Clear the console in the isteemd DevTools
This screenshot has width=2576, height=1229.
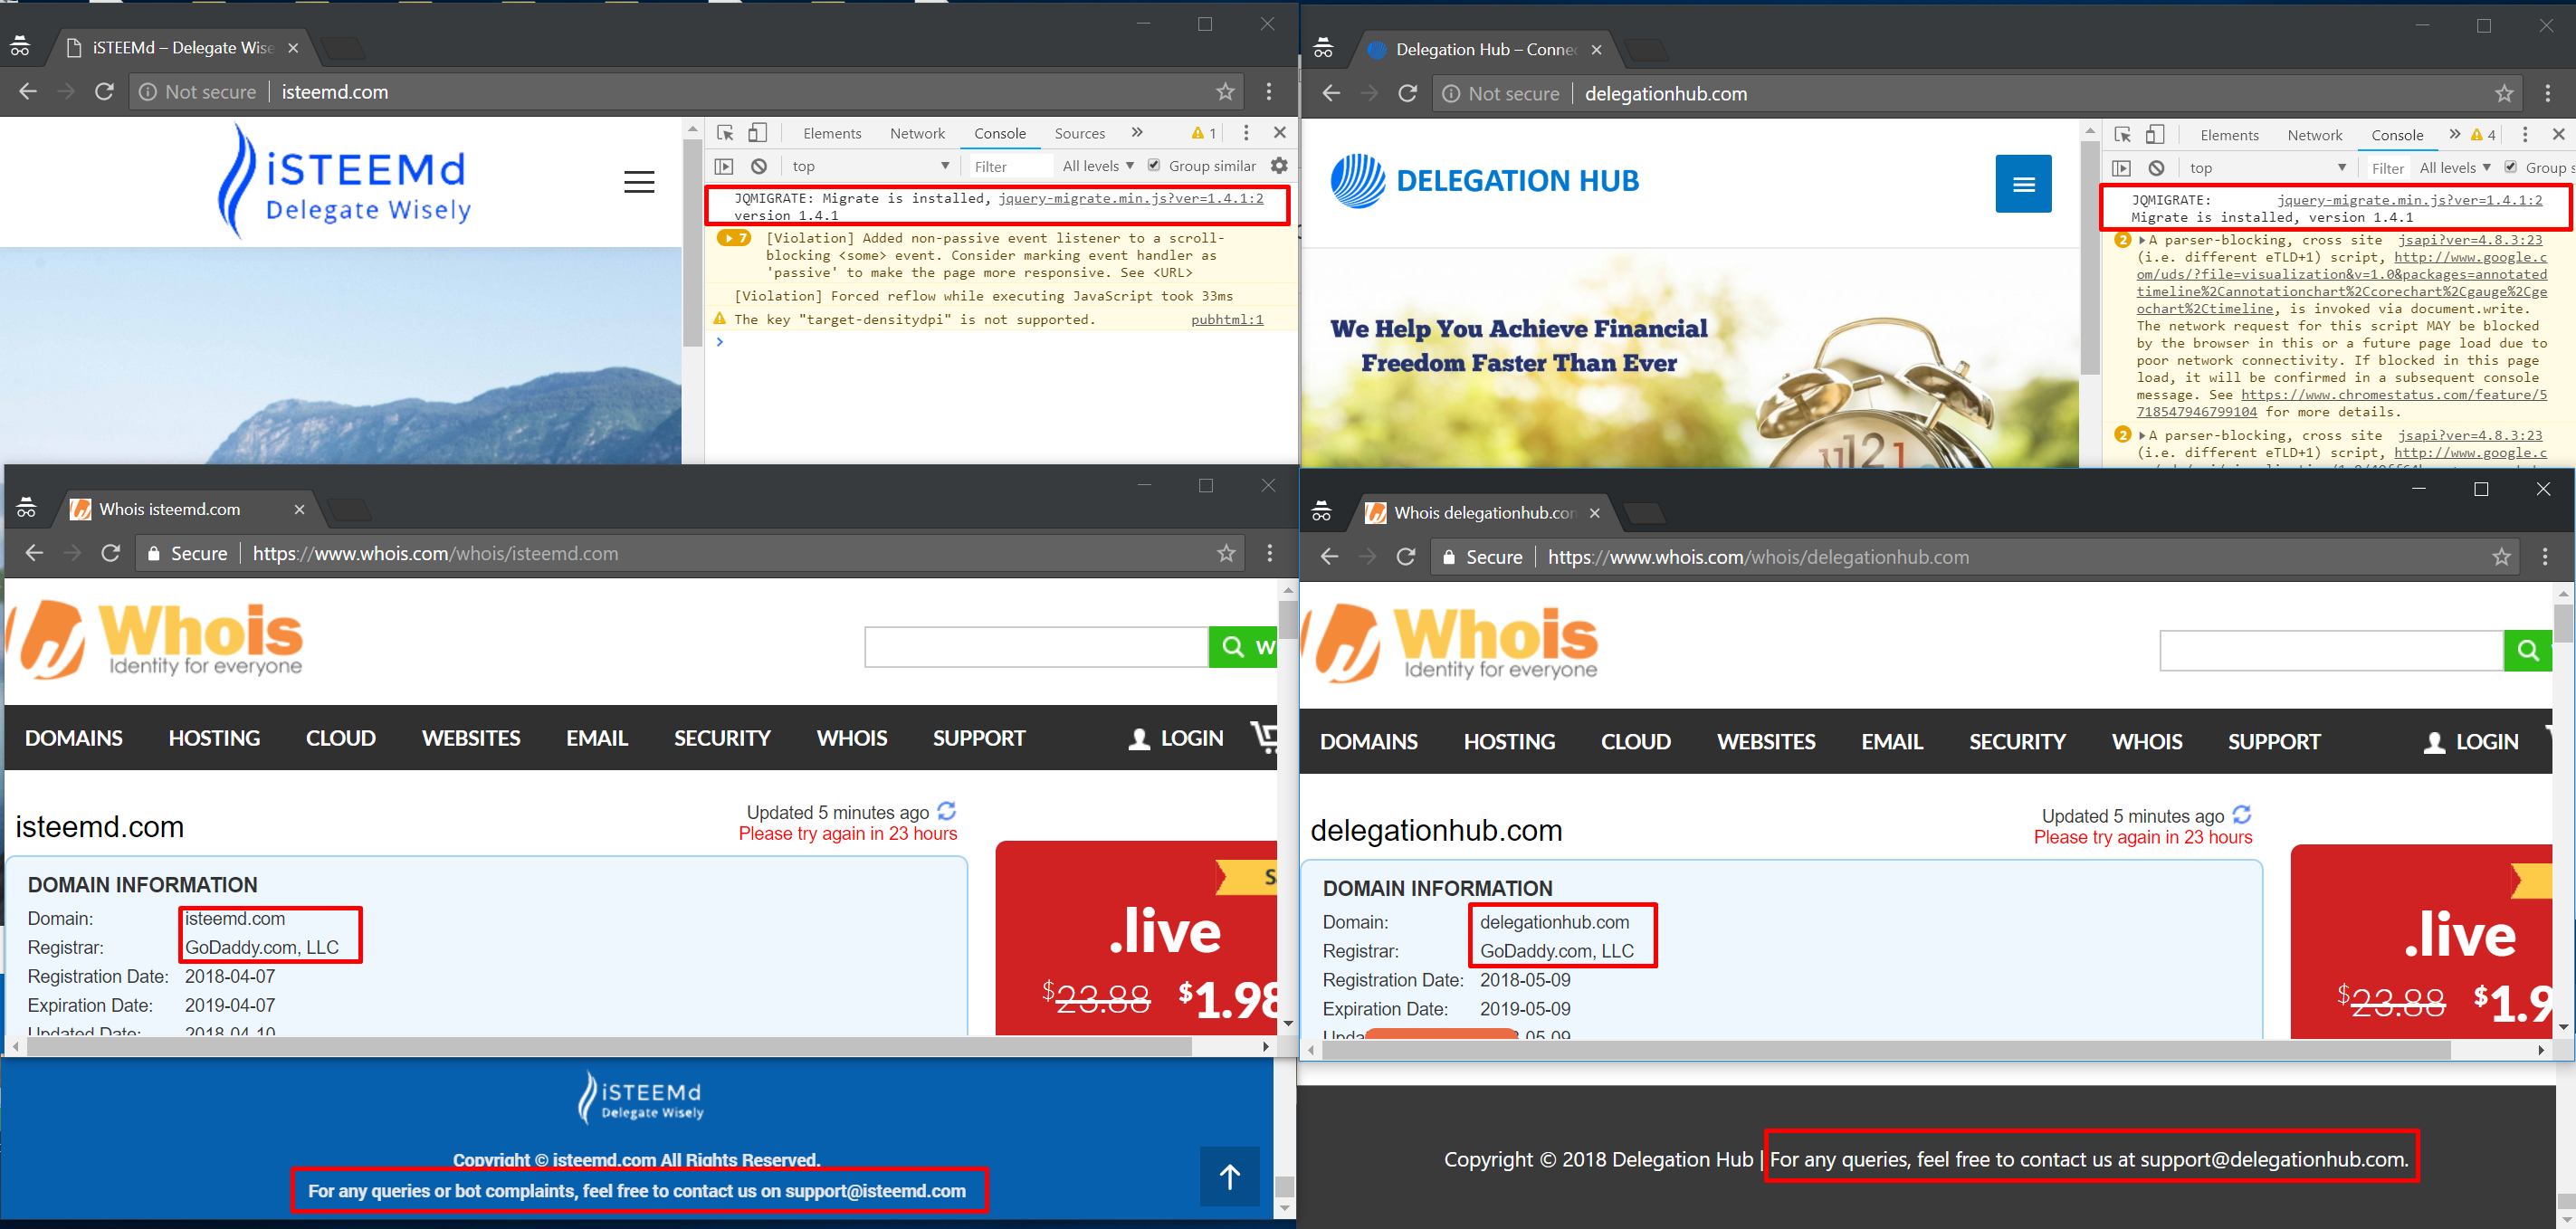coord(759,166)
